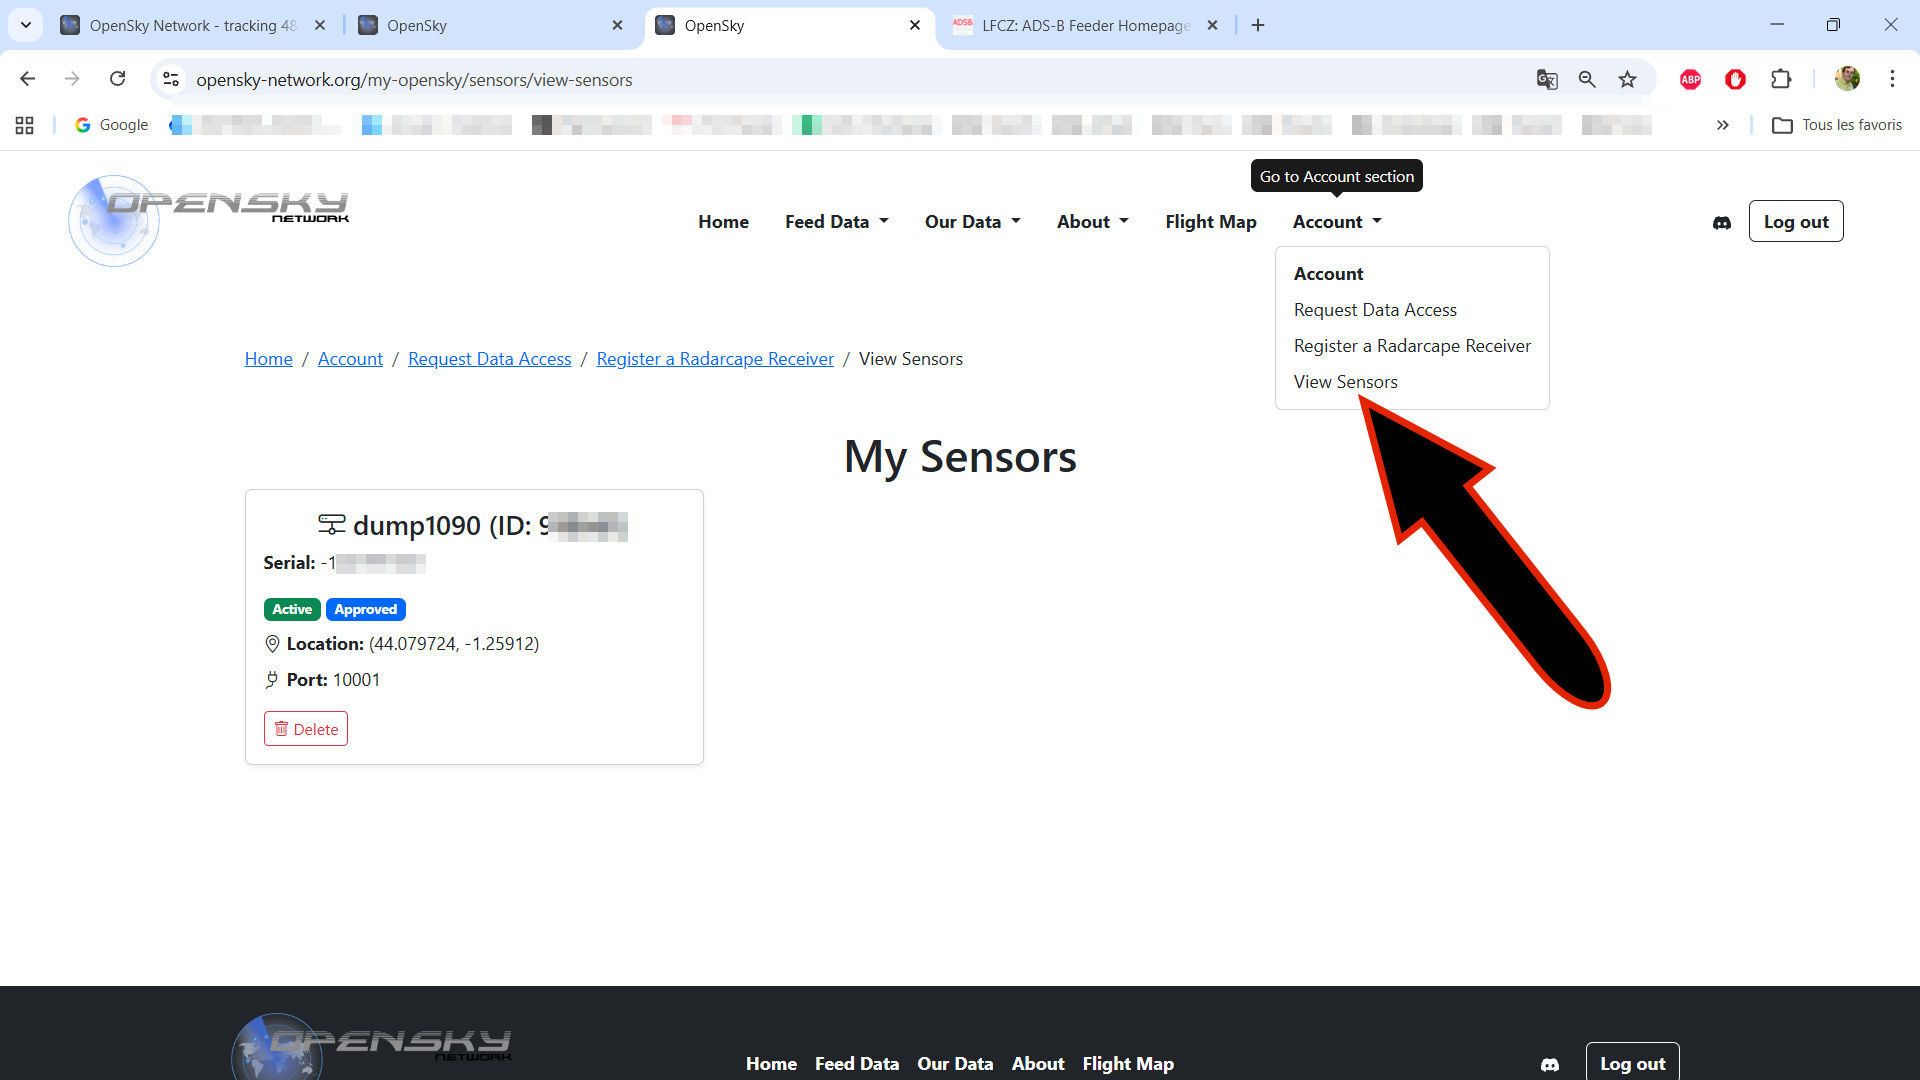Delete the dump1090 sensor

[306, 729]
